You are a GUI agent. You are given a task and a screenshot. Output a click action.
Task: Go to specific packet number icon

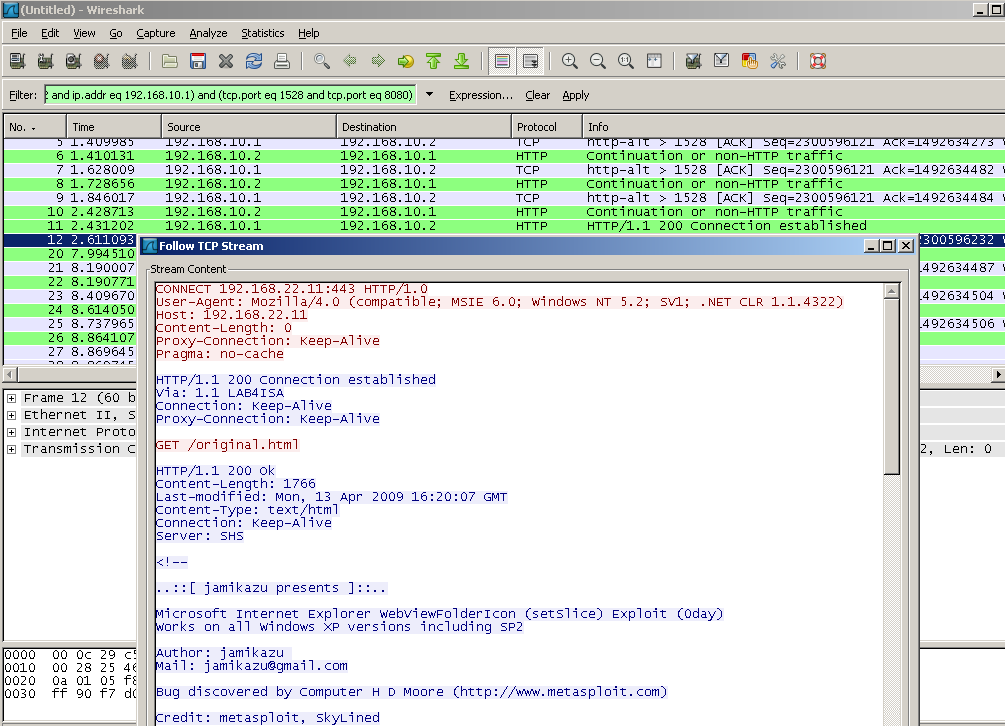click(x=406, y=62)
